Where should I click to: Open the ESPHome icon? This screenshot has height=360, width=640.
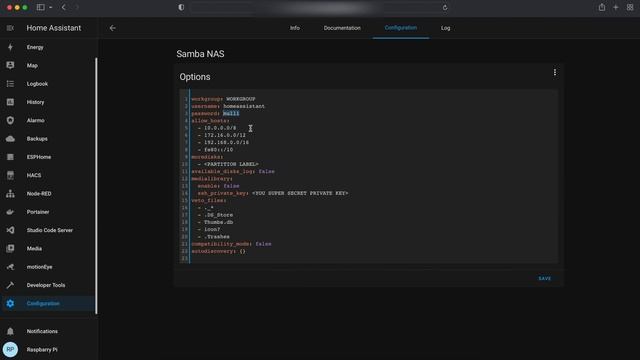pos(10,157)
